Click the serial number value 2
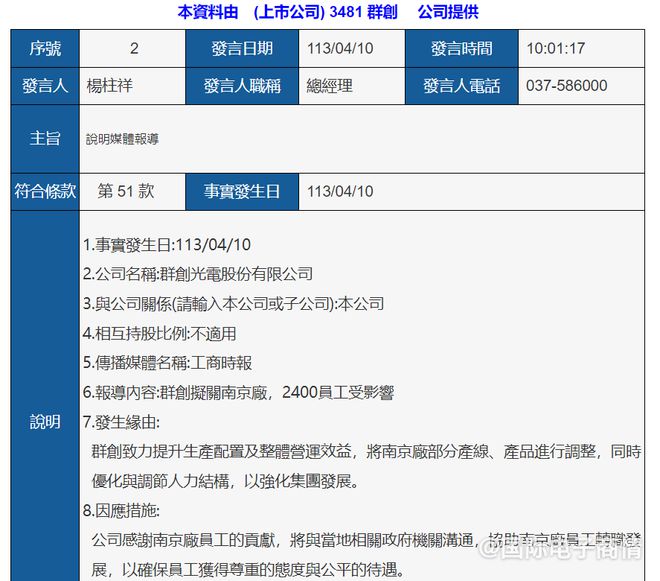This screenshot has height=581, width=660. (x=134, y=48)
